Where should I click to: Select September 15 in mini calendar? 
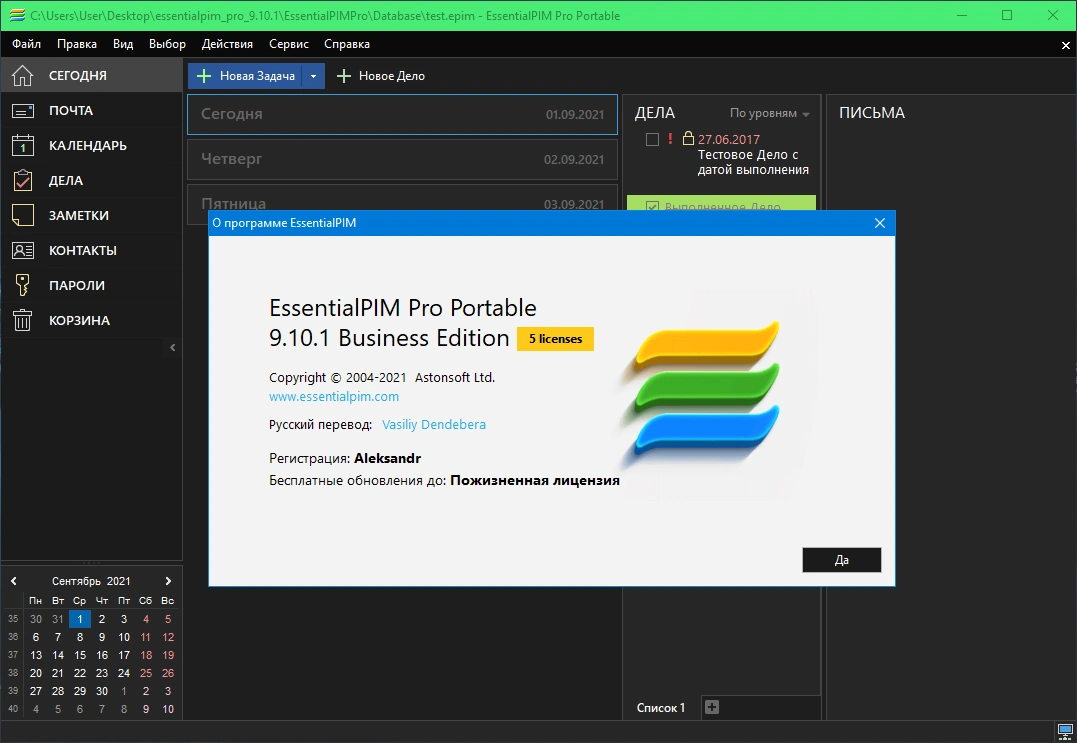(80, 655)
